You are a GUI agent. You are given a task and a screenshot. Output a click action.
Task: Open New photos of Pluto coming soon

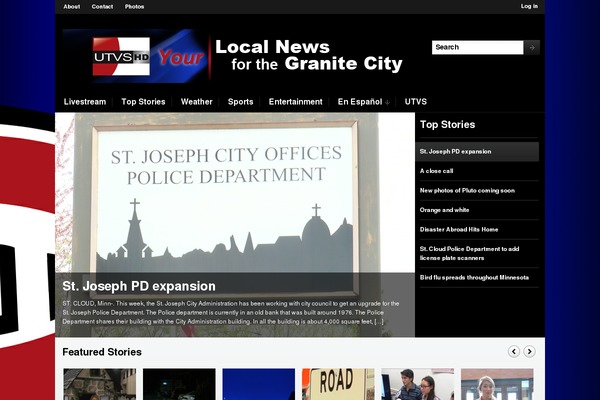(x=467, y=191)
